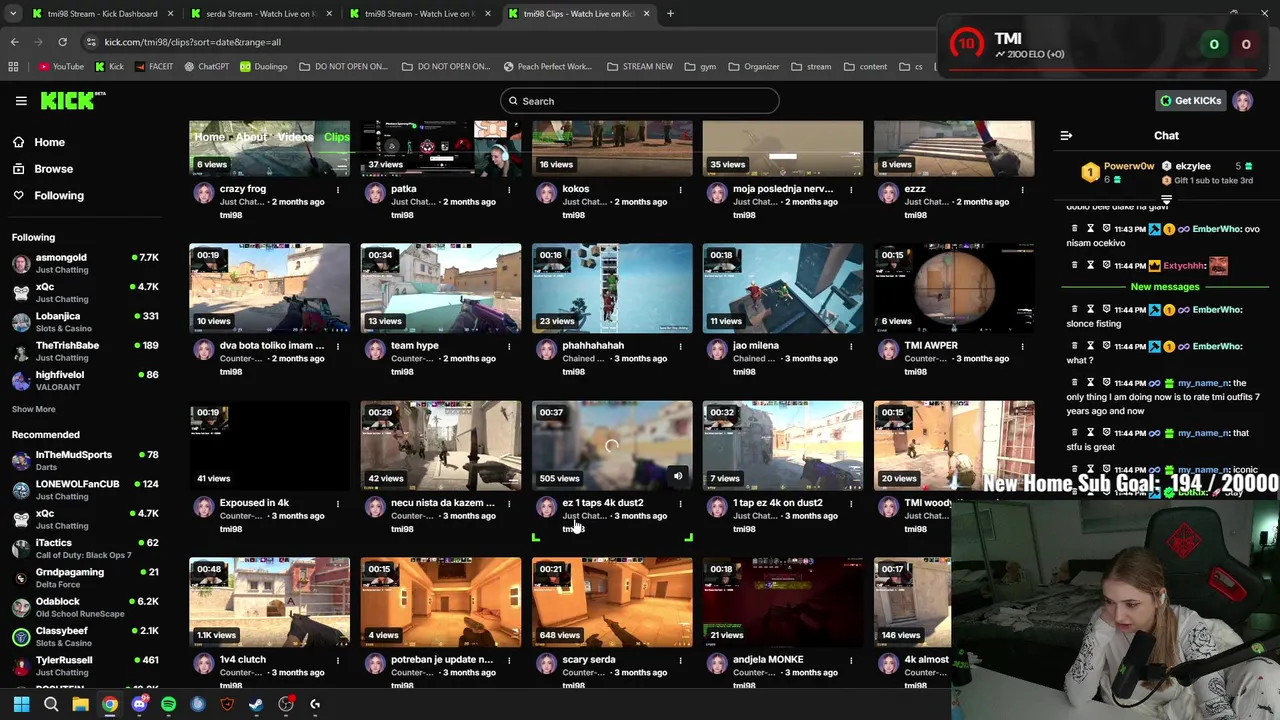Open the Kick hamburger sidebar menu
Image resolution: width=1280 pixels, height=720 pixels.
pos(21,101)
